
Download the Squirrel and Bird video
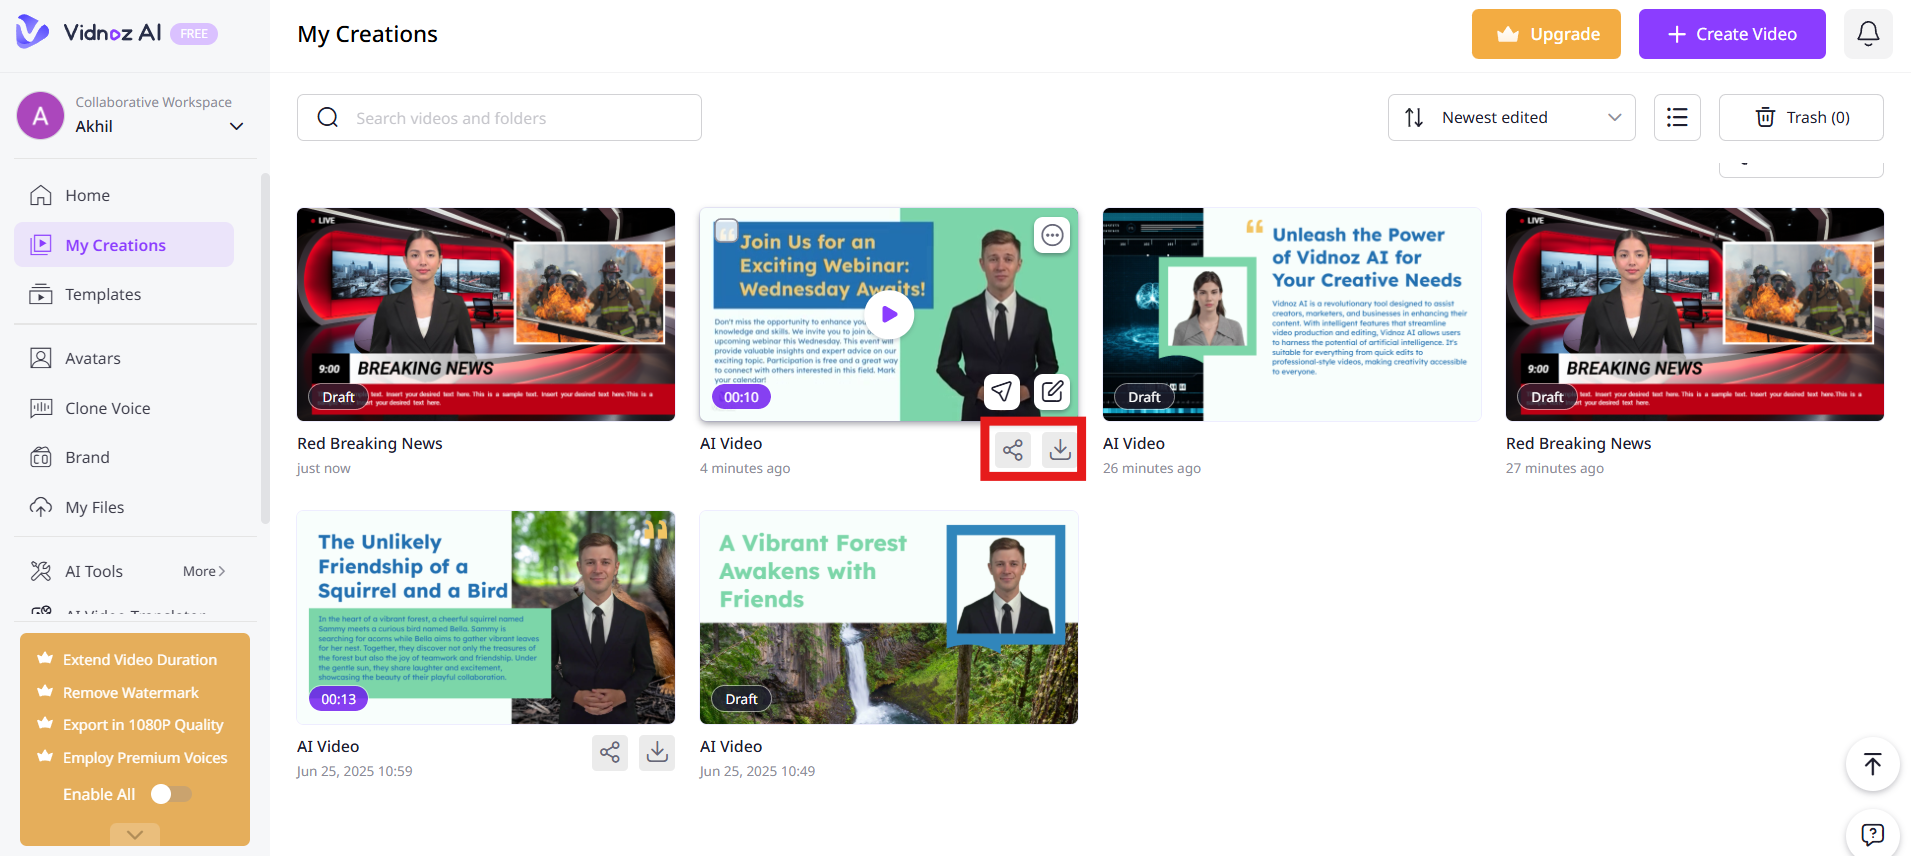[x=657, y=752]
